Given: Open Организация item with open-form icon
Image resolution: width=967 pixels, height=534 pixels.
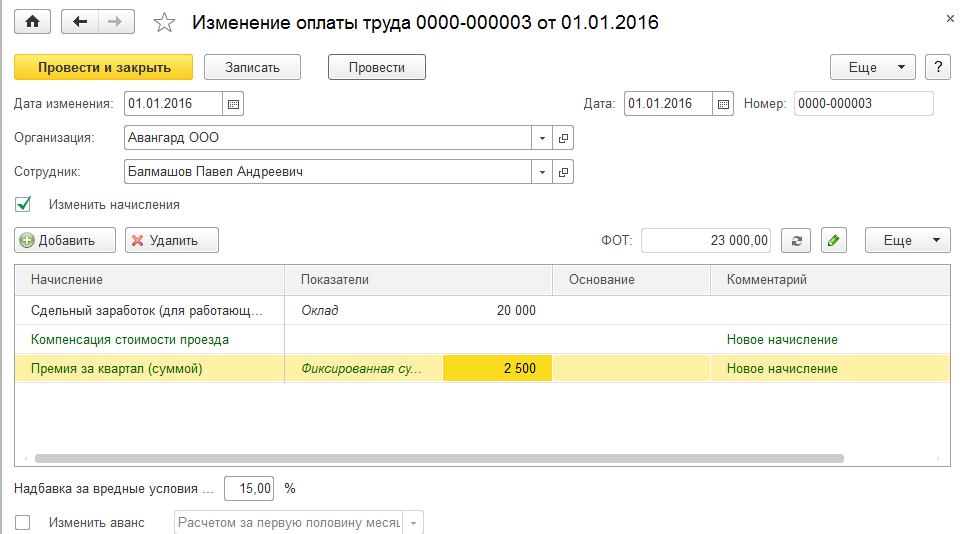Looking at the screenshot, I should [x=563, y=137].
